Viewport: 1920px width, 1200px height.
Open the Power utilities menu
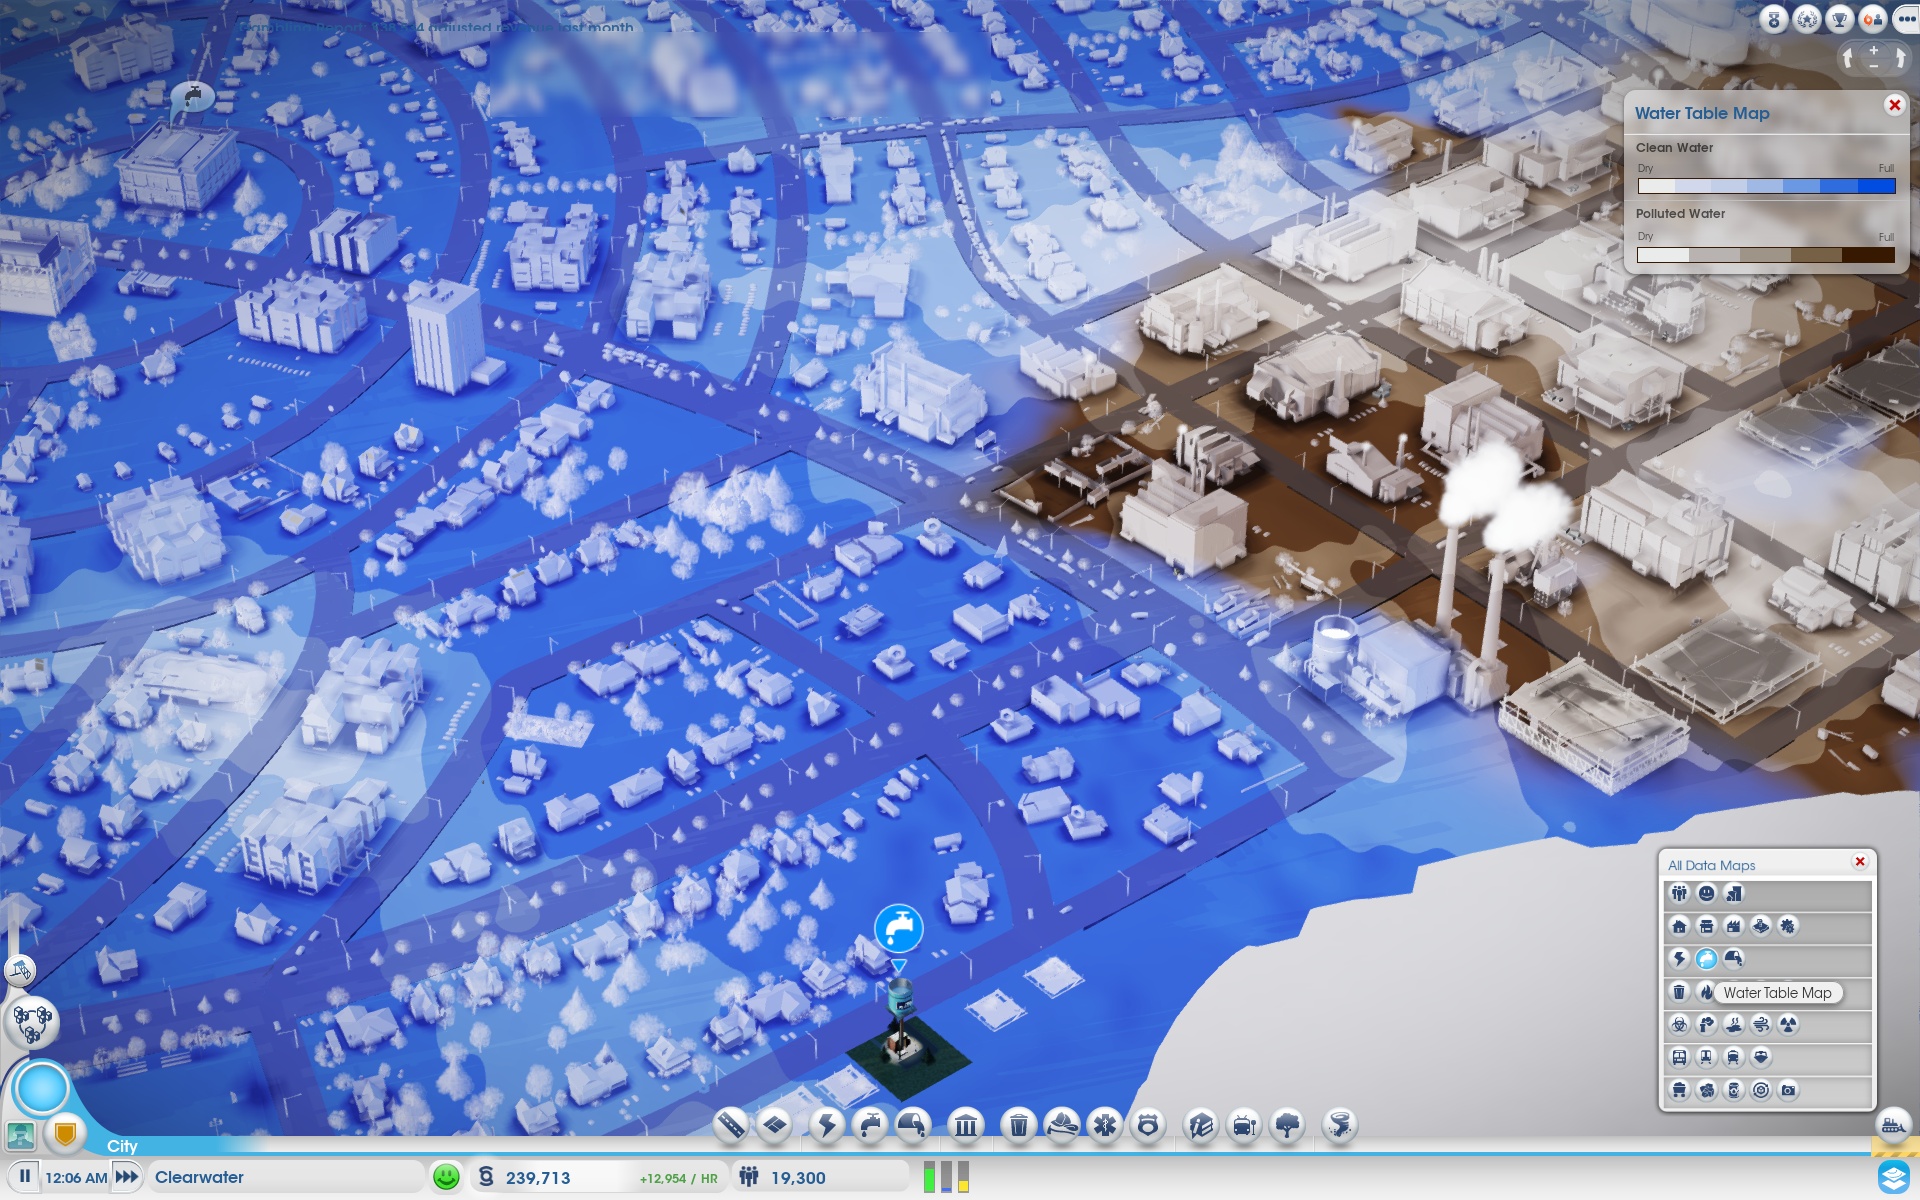(x=827, y=1126)
